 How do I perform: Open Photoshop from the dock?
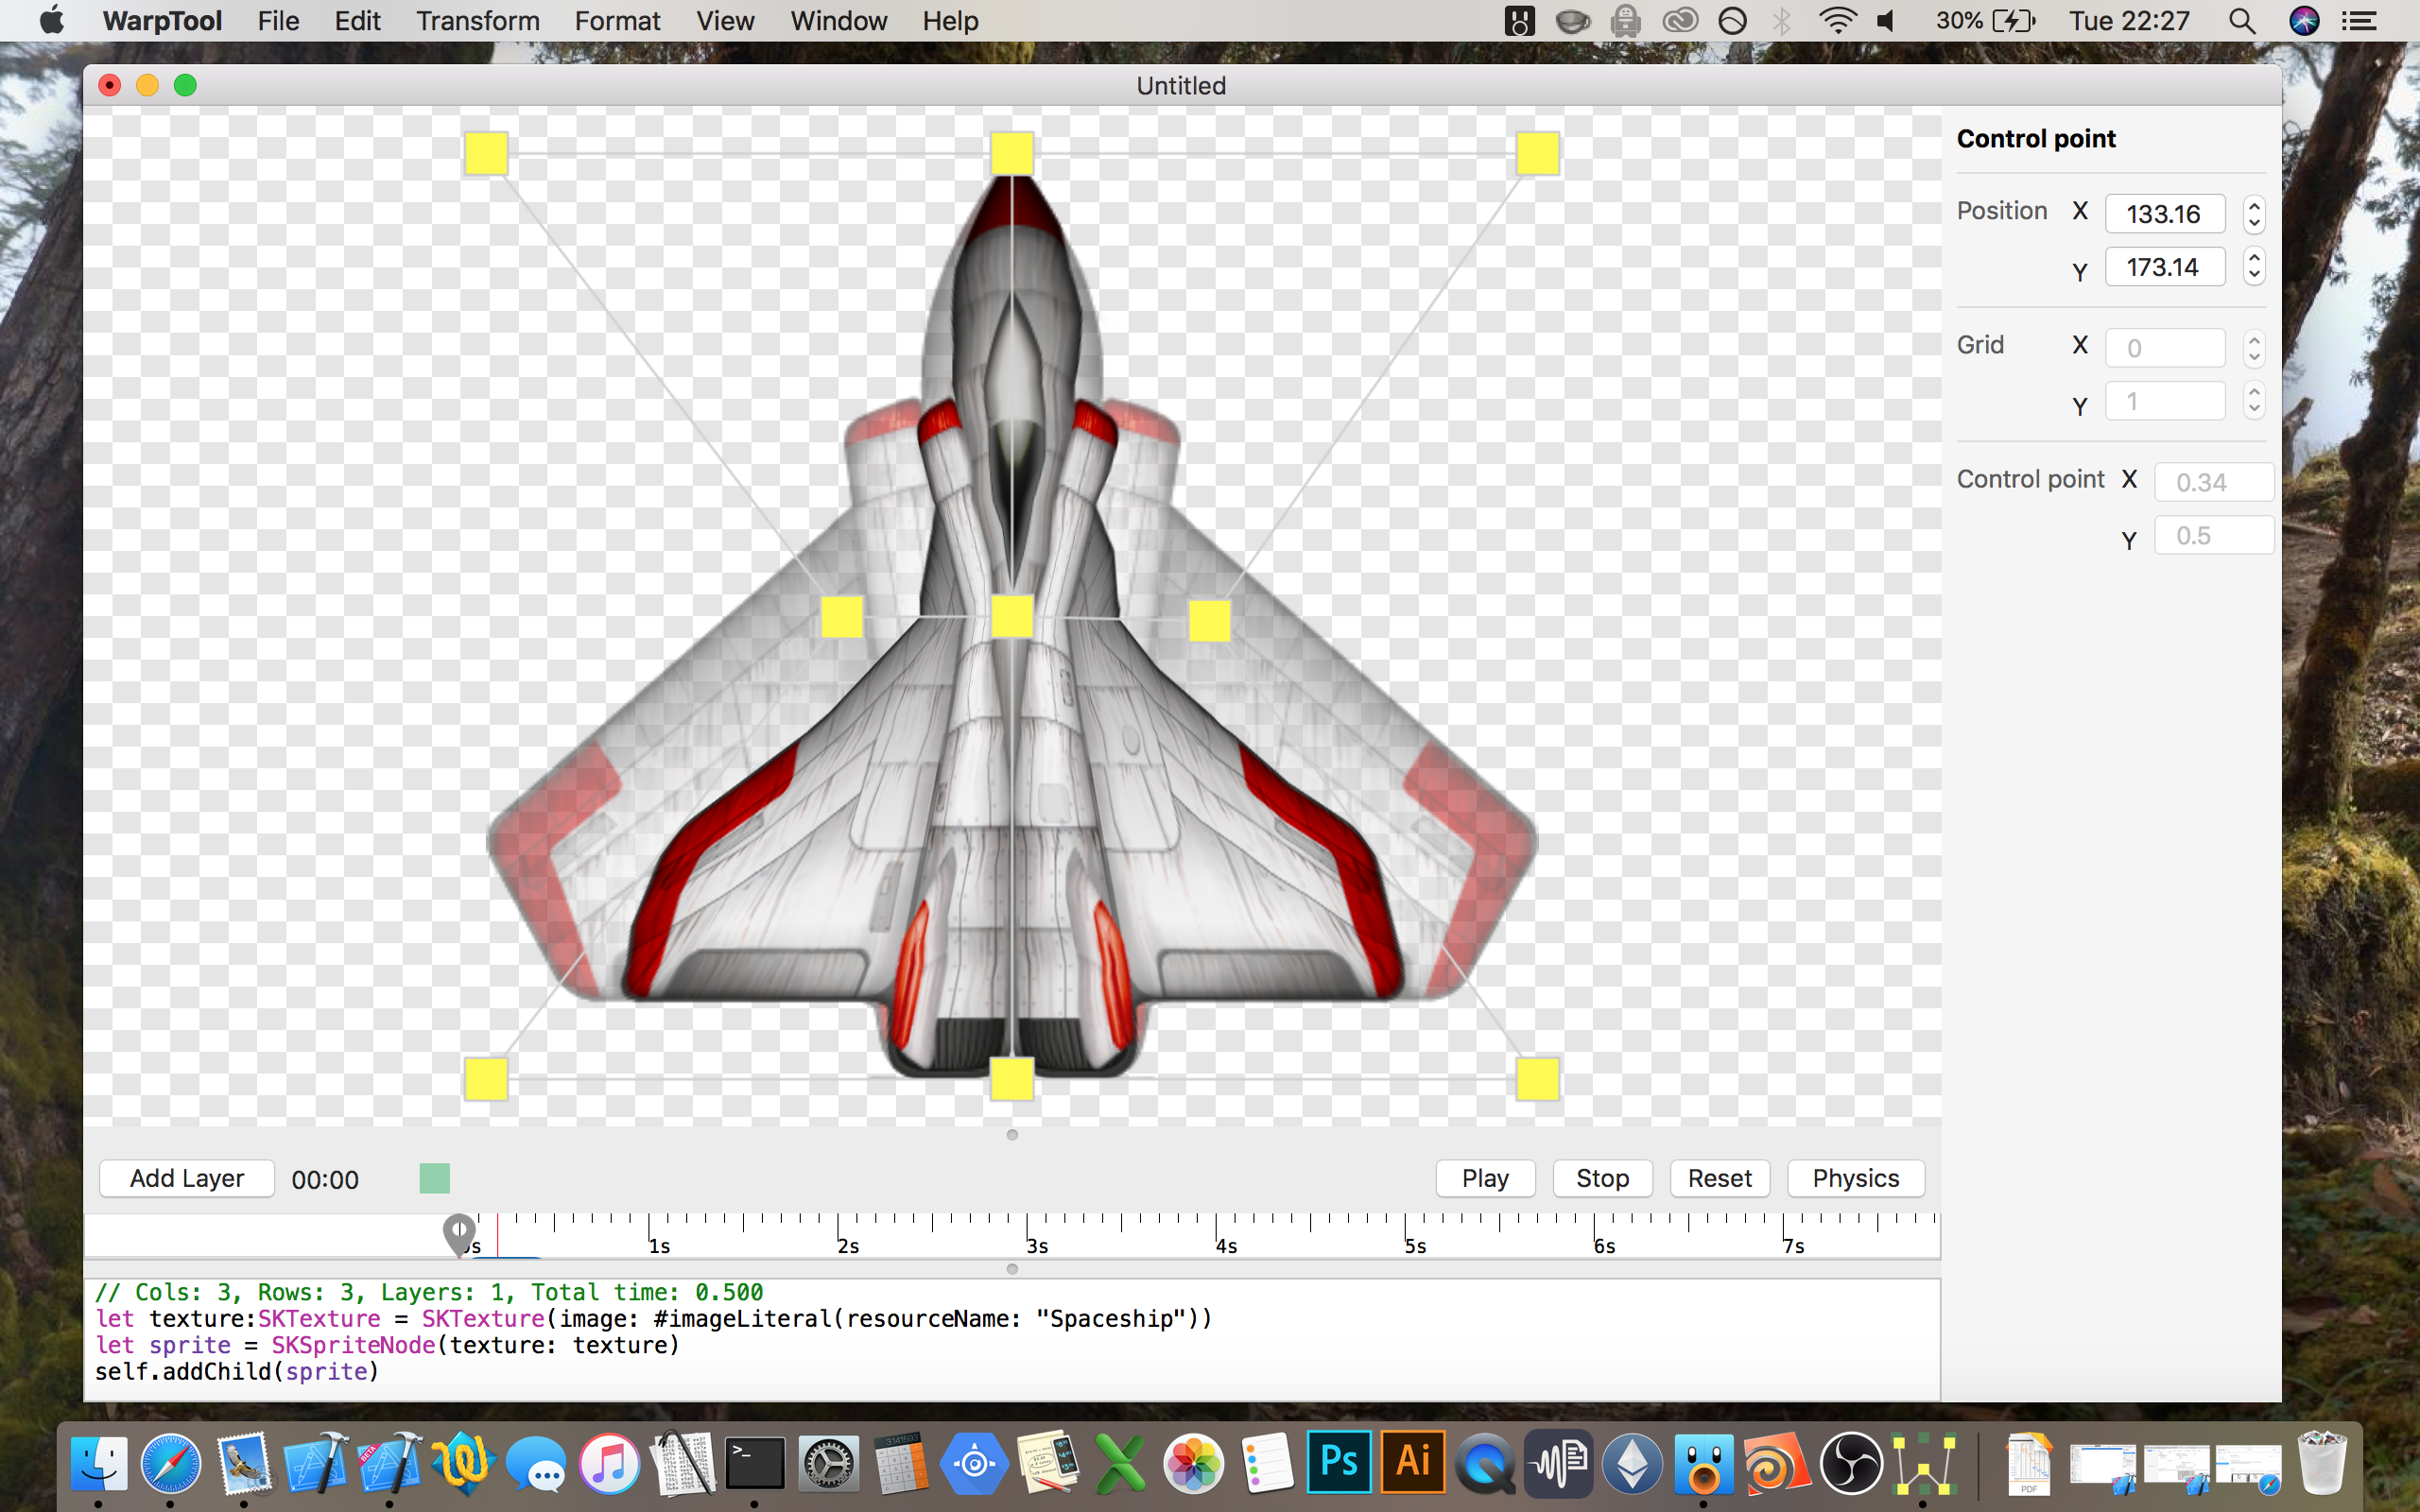[1338, 1462]
